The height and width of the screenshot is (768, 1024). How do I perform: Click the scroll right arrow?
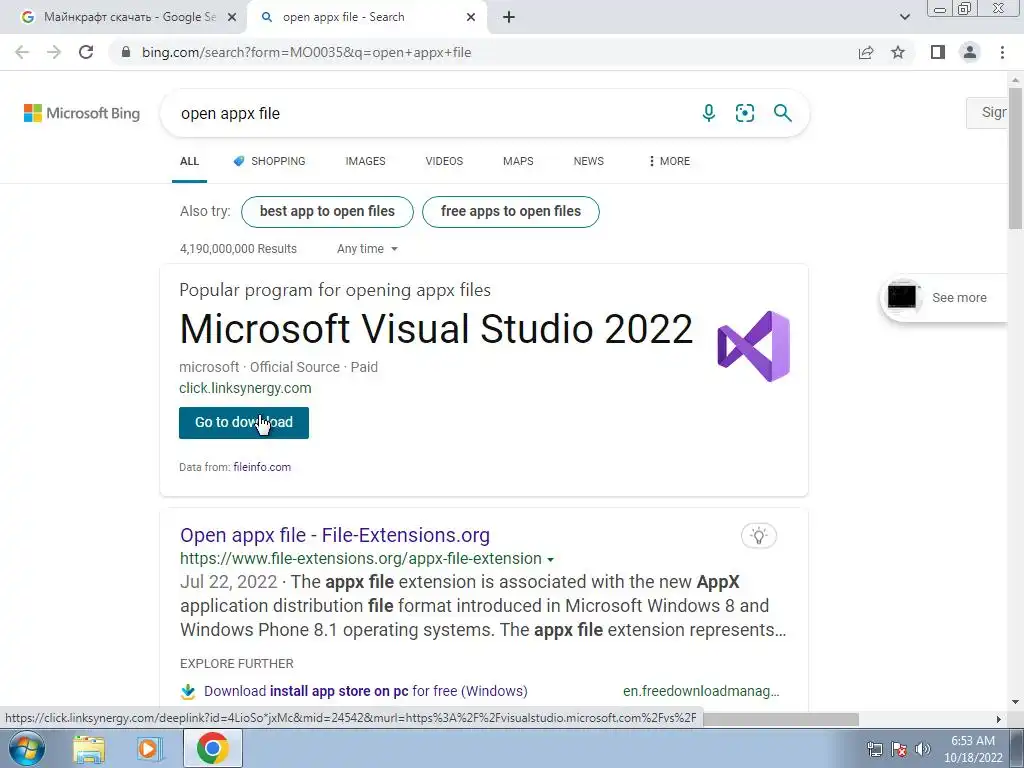coord(999,719)
